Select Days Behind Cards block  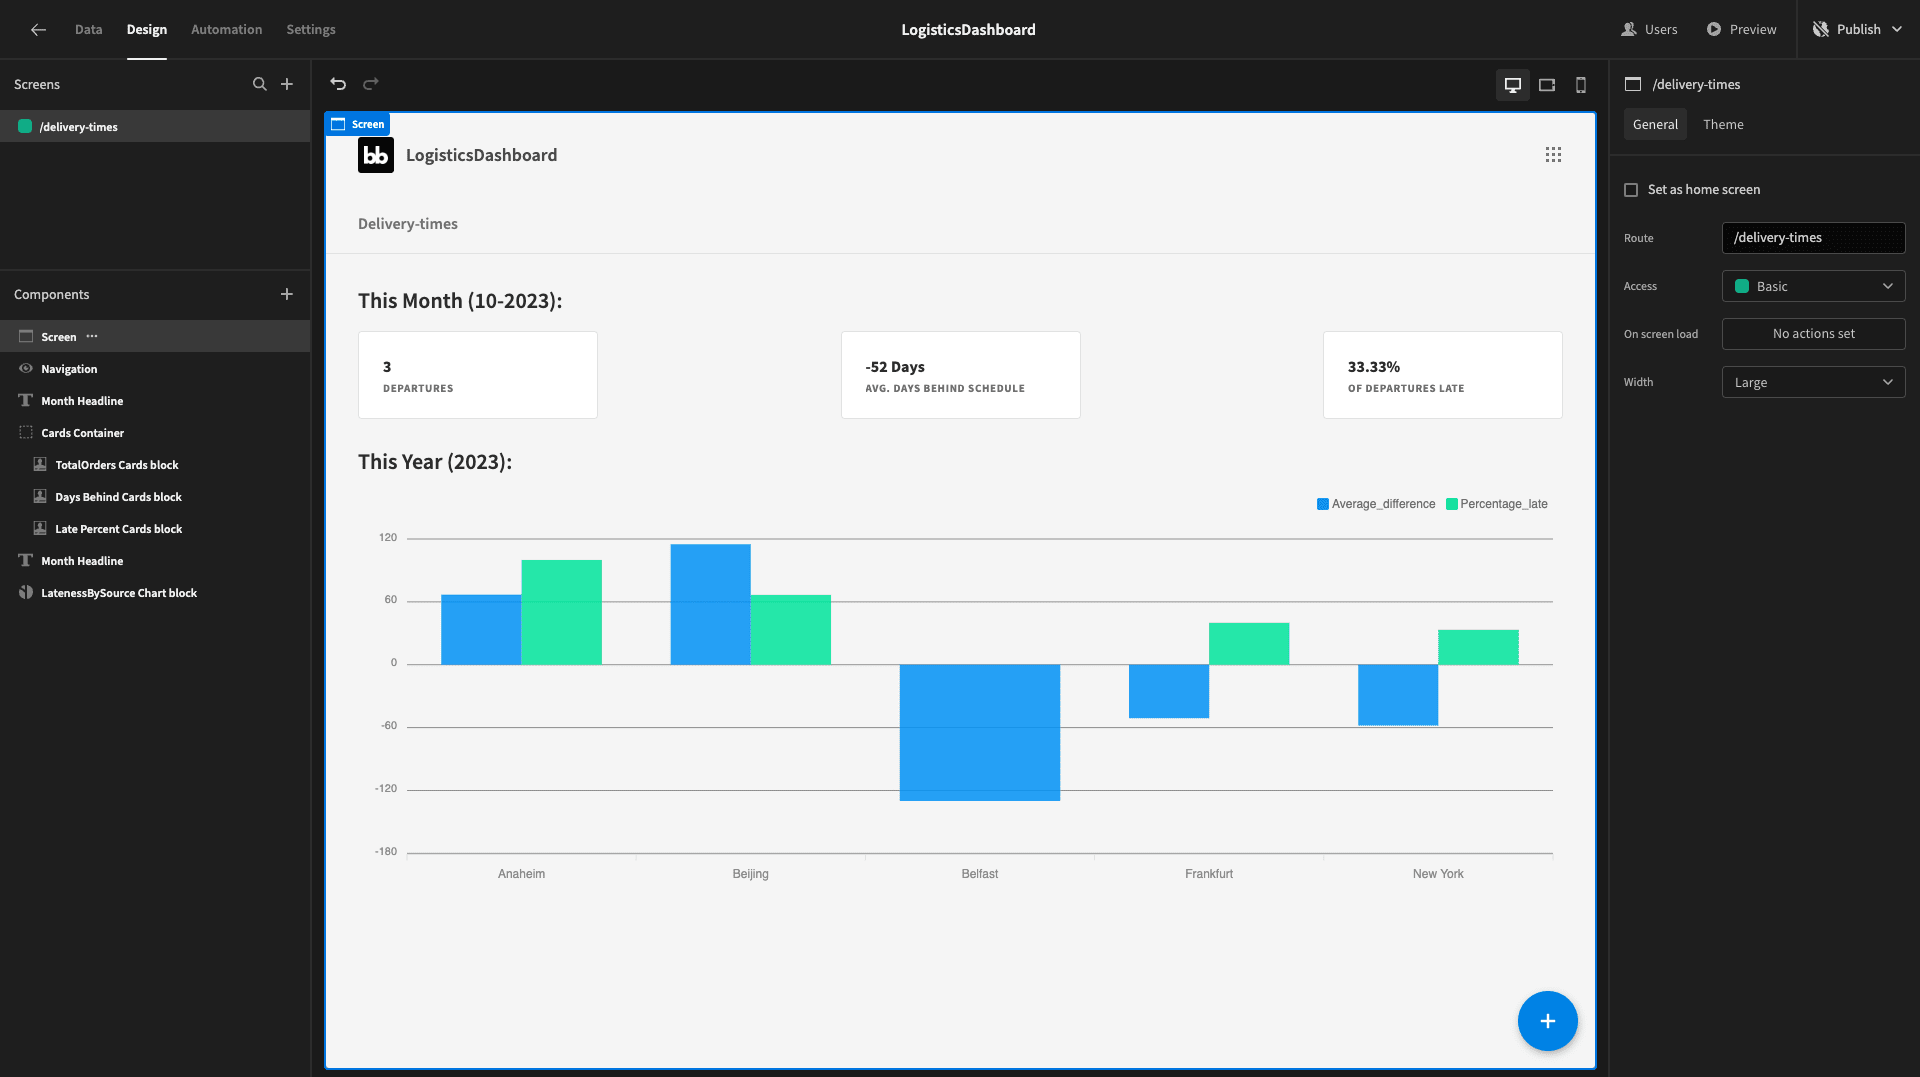(x=155, y=497)
